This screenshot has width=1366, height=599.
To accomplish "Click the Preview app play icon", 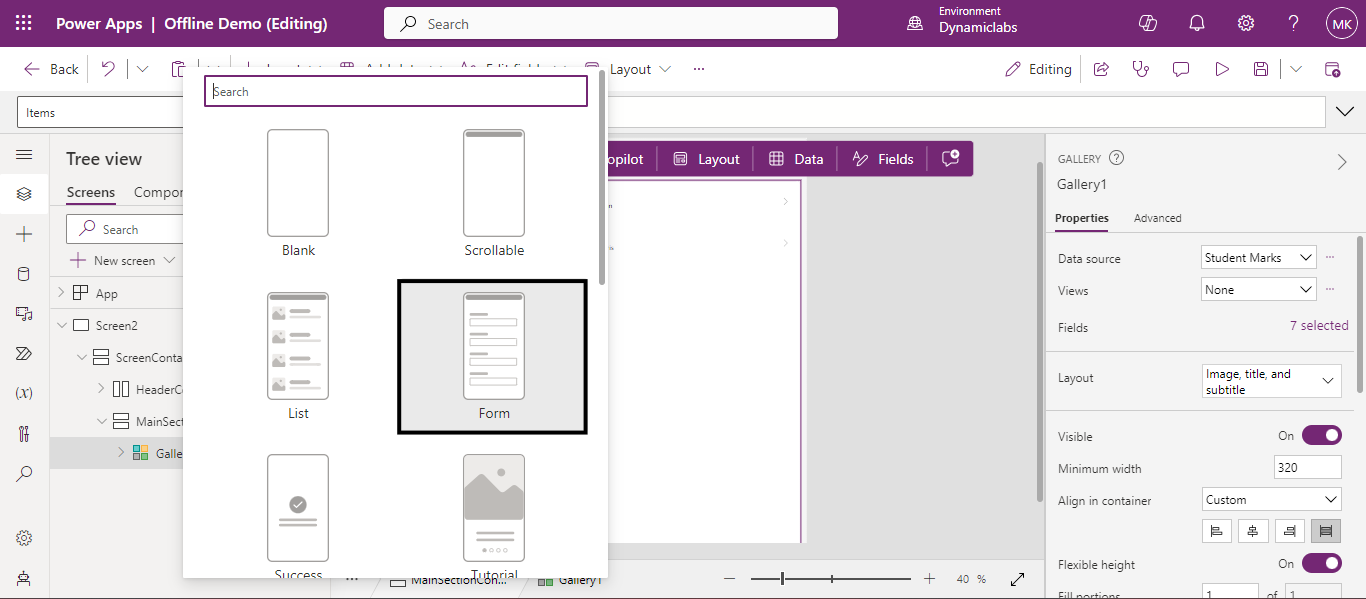I will 1221,69.
